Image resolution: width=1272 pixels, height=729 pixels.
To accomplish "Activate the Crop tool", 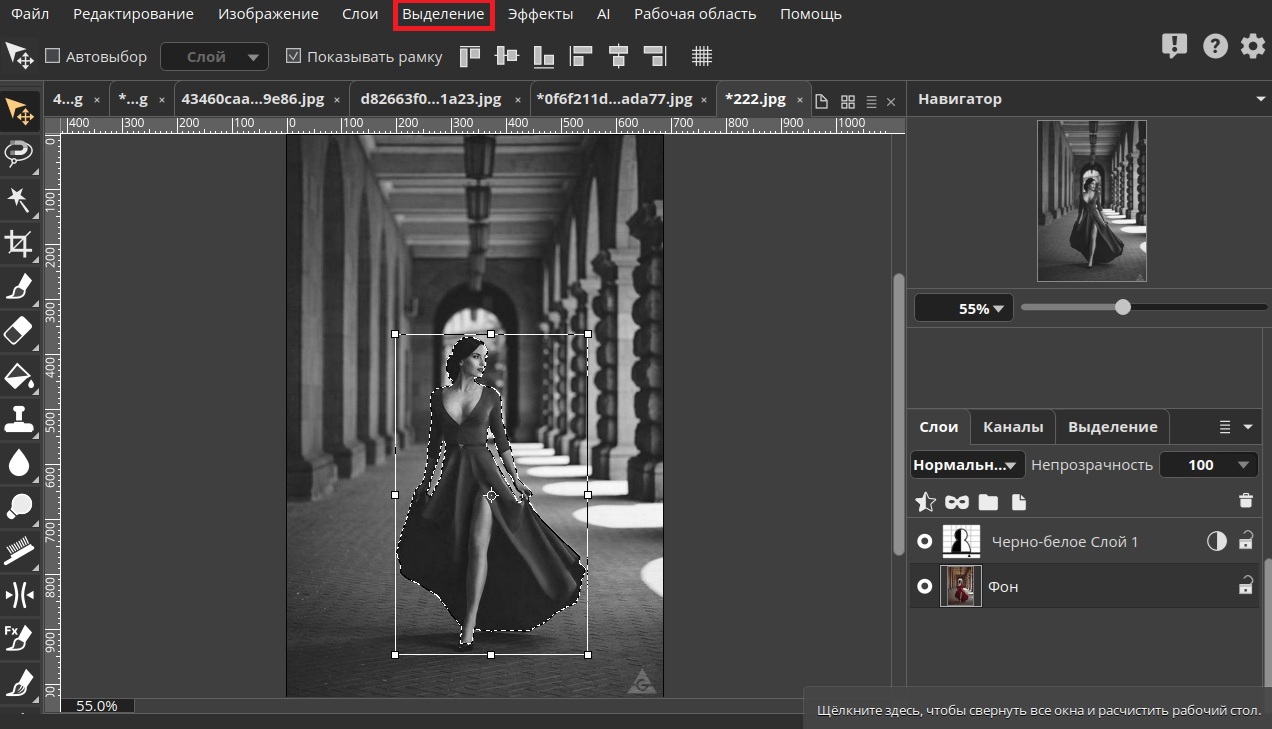I will (19, 243).
